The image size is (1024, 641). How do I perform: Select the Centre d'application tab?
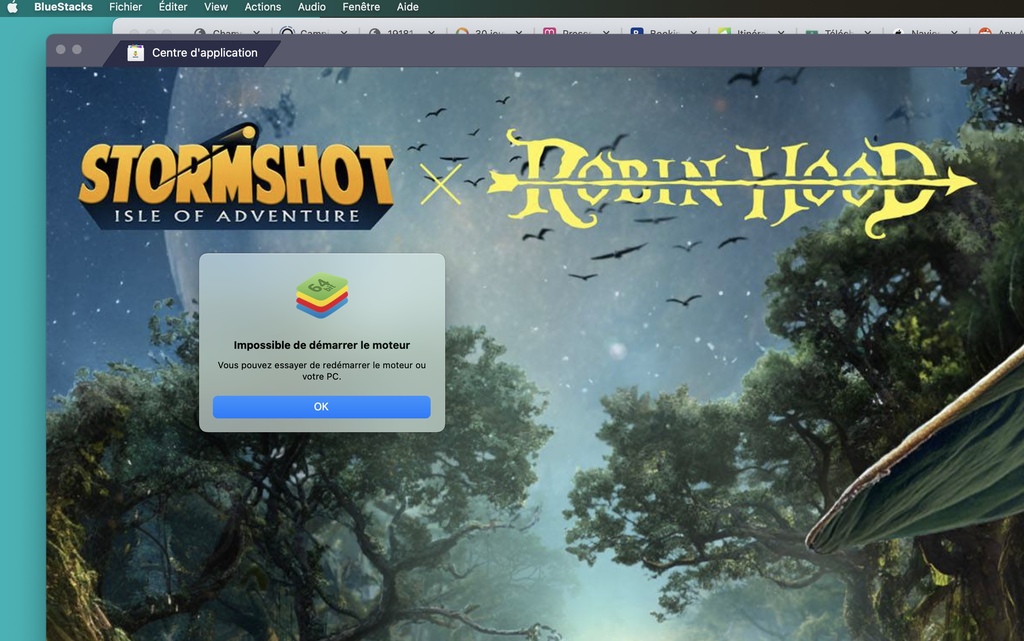click(193, 53)
